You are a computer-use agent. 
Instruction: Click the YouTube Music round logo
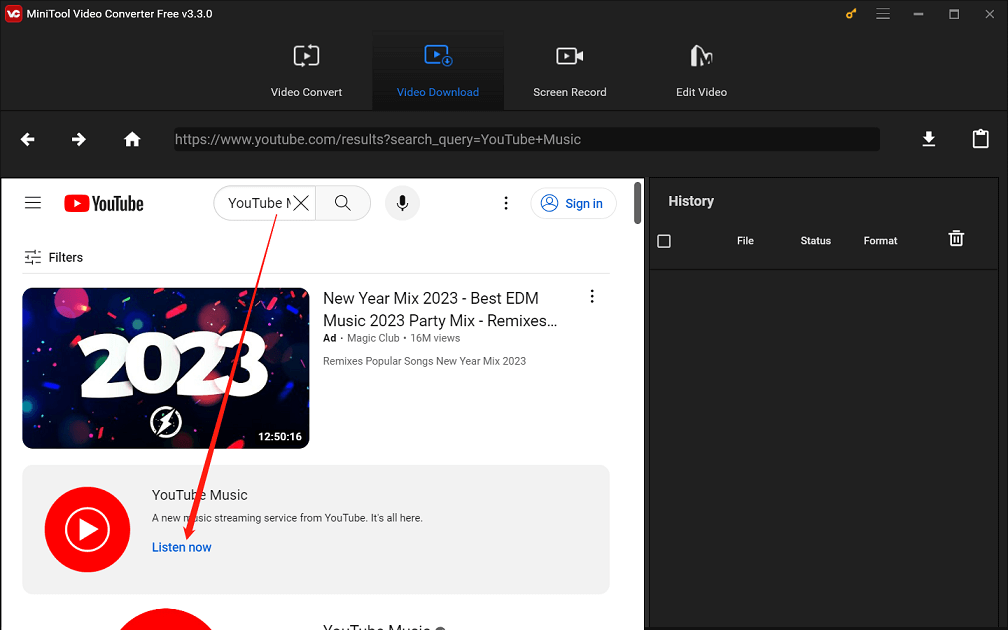pyautogui.click(x=87, y=529)
